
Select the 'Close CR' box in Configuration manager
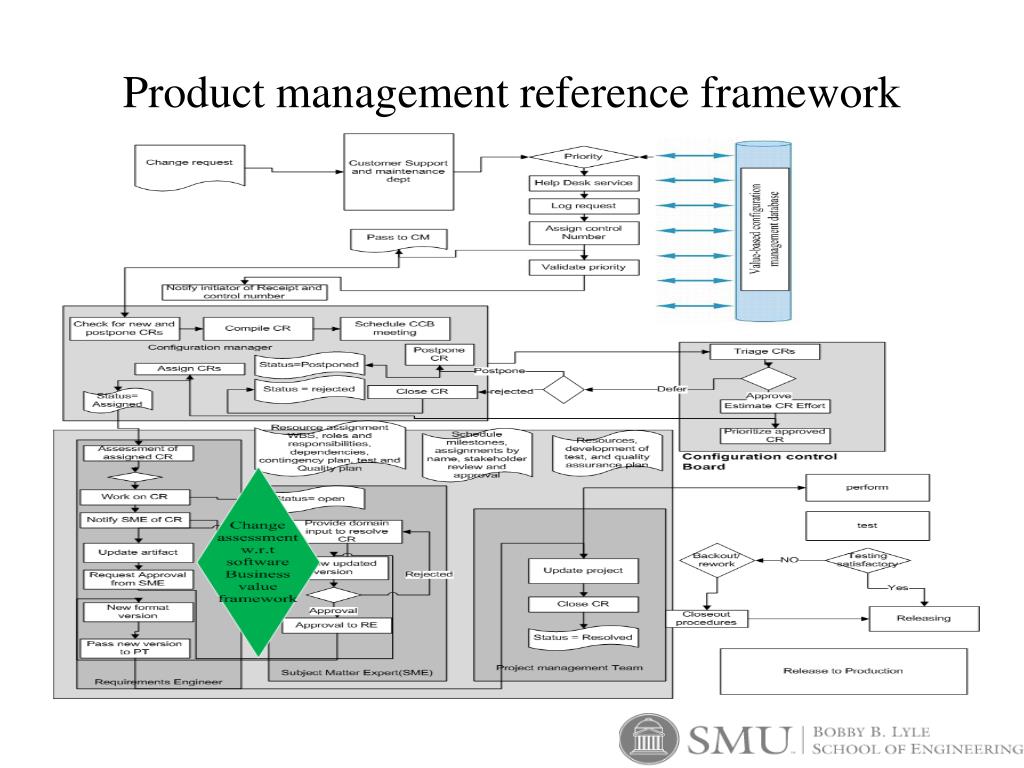[423, 392]
